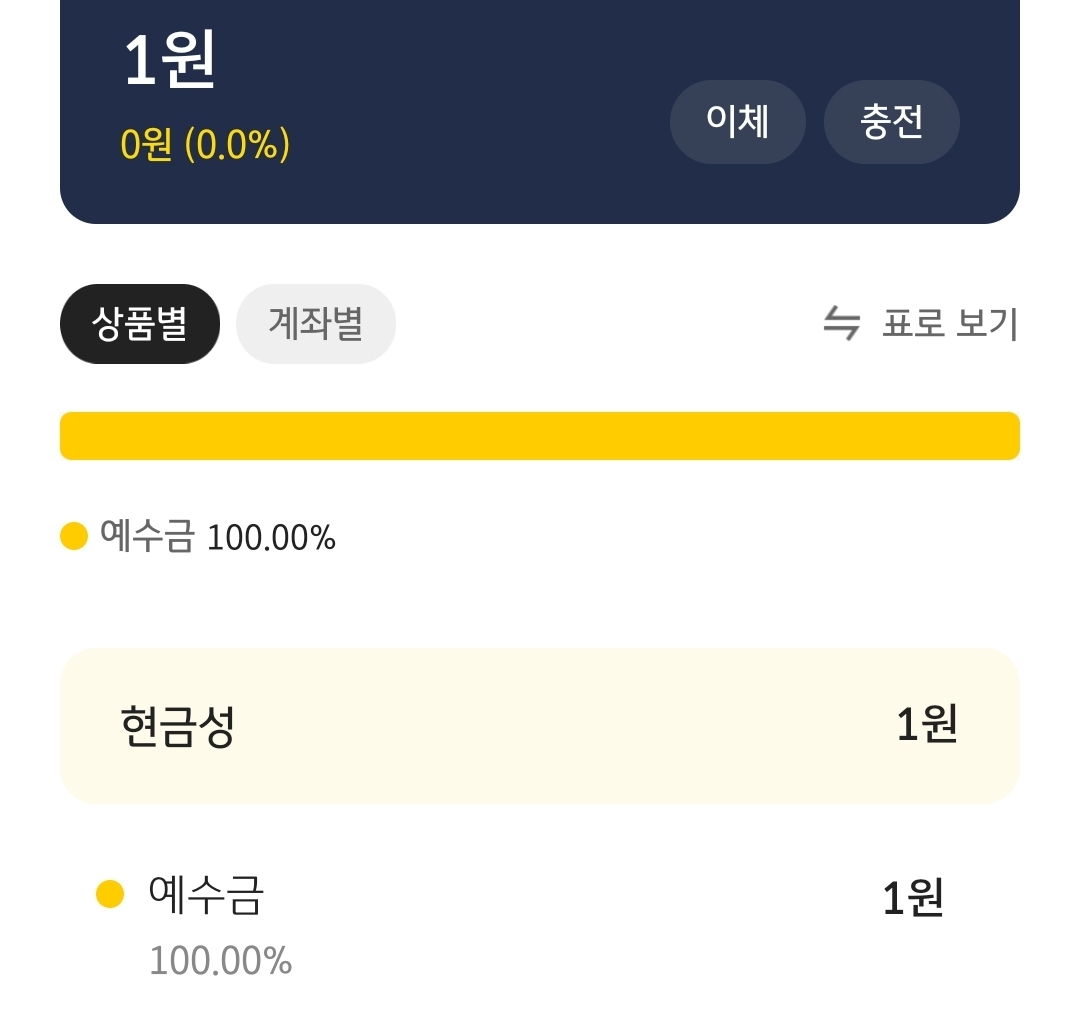Click the swap arrows icon next to 표로 보기
The width and height of the screenshot is (1080, 1035).
click(x=841, y=324)
